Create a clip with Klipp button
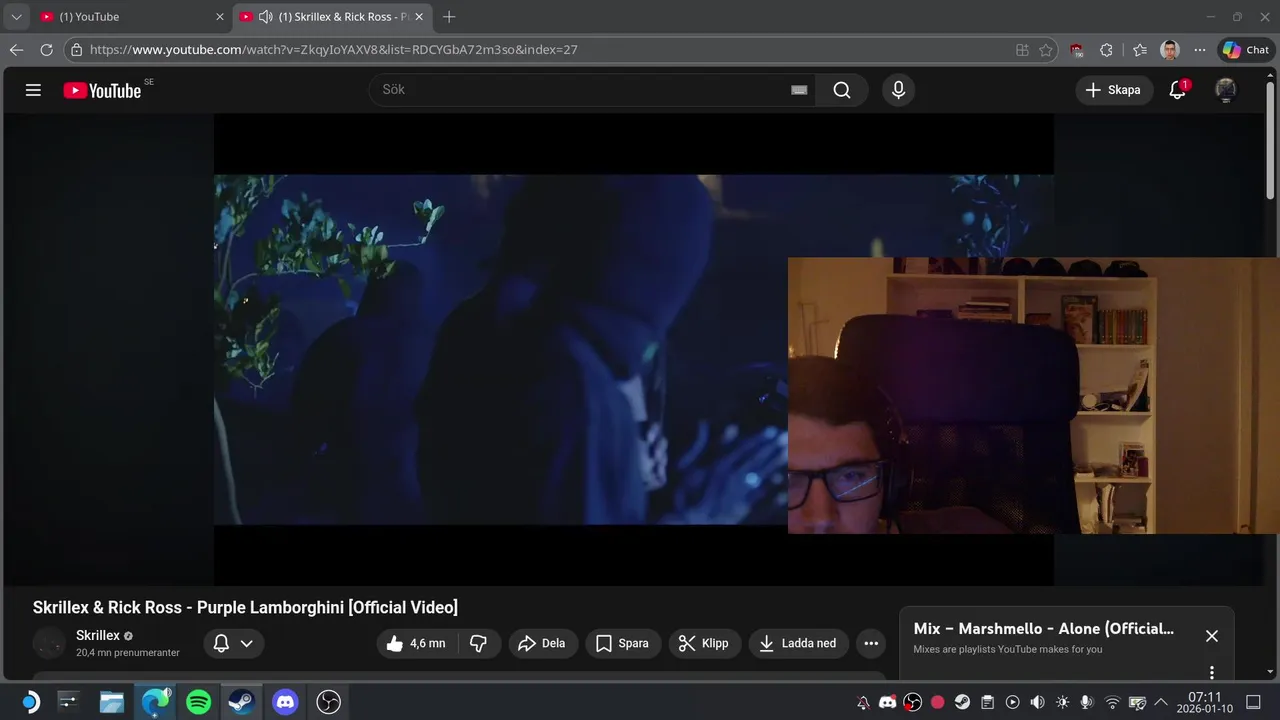The image size is (1280, 720). point(704,643)
